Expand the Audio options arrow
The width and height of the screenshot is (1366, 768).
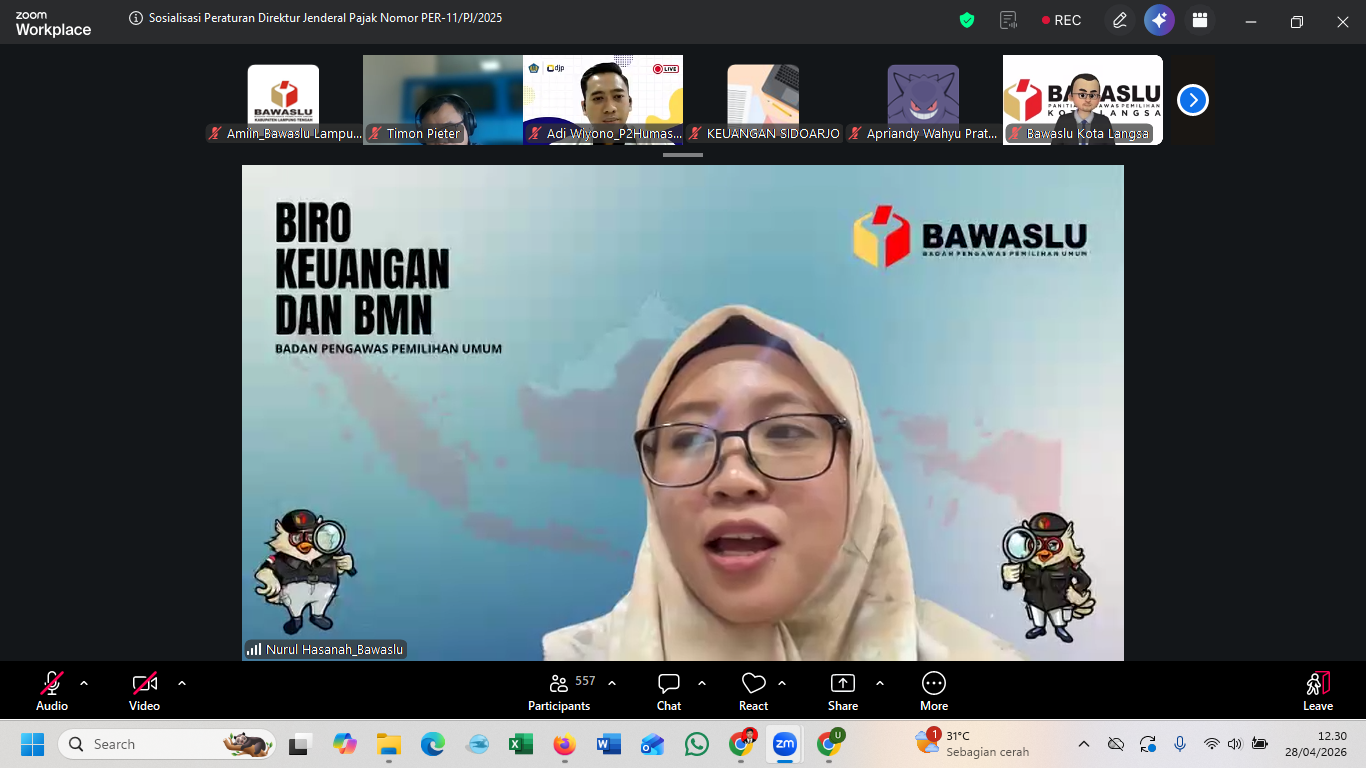(x=84, y=683)
